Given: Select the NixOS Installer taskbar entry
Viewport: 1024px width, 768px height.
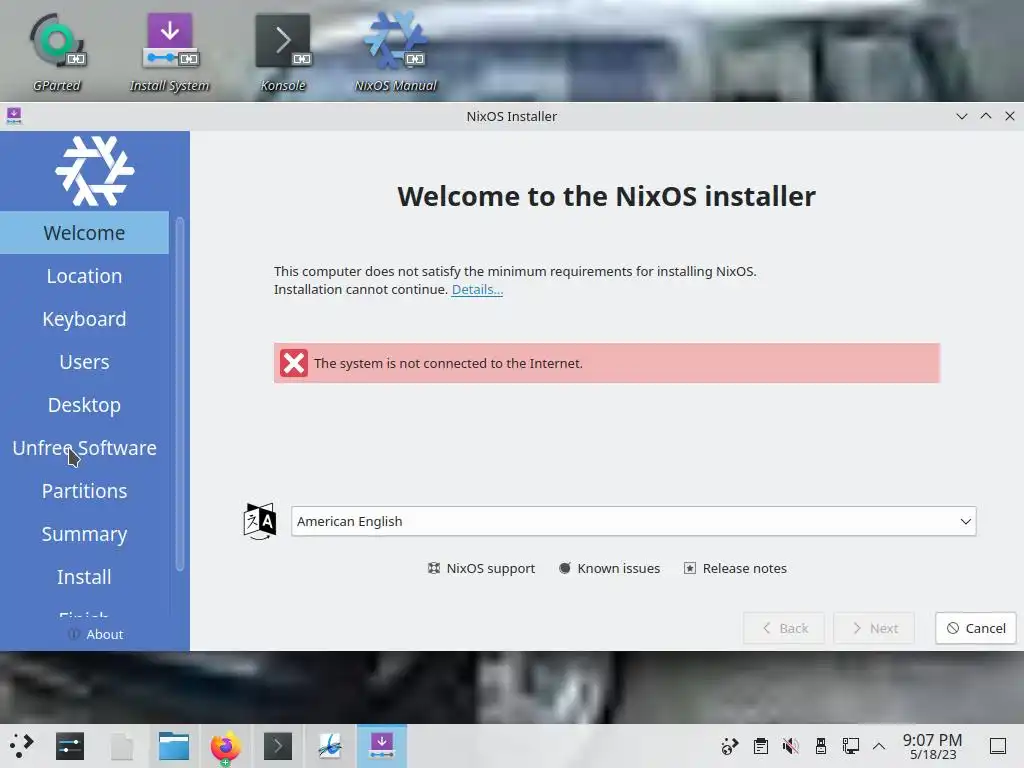Looking at the screenshot, I should click(x=382, y=746).
